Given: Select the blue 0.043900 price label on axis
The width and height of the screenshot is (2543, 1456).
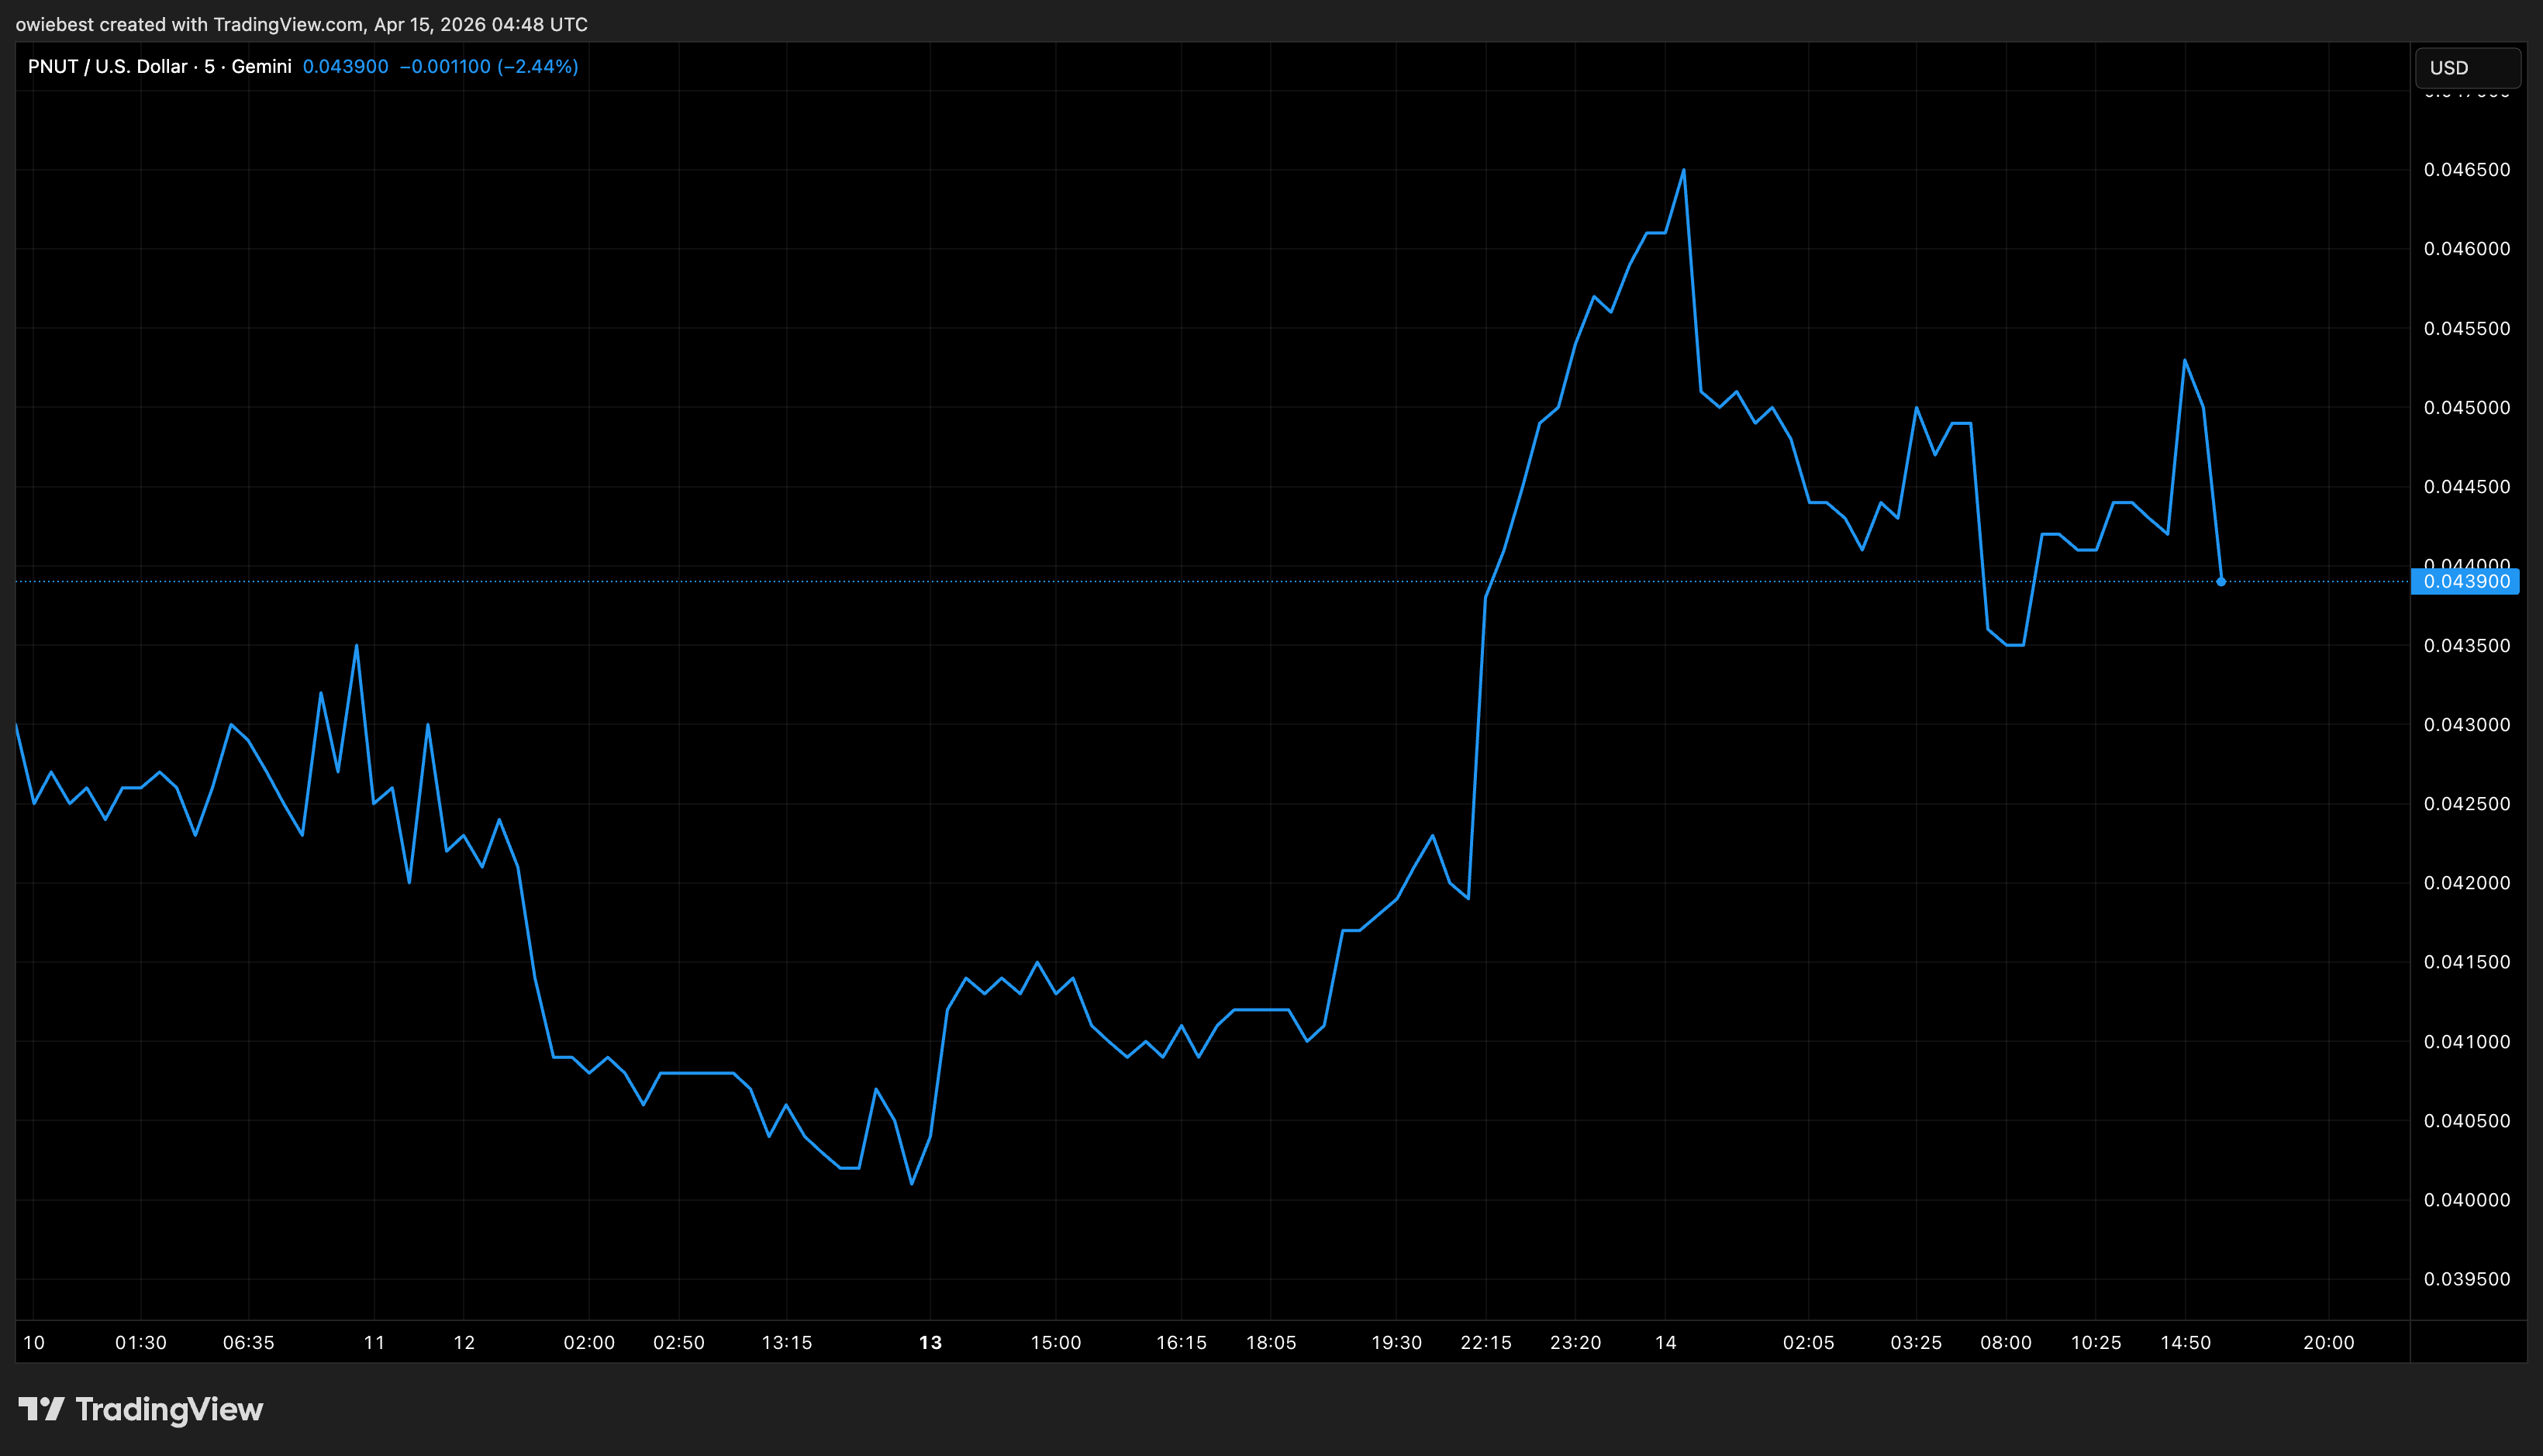Looking at the screenshot, I should (2465, 581).
